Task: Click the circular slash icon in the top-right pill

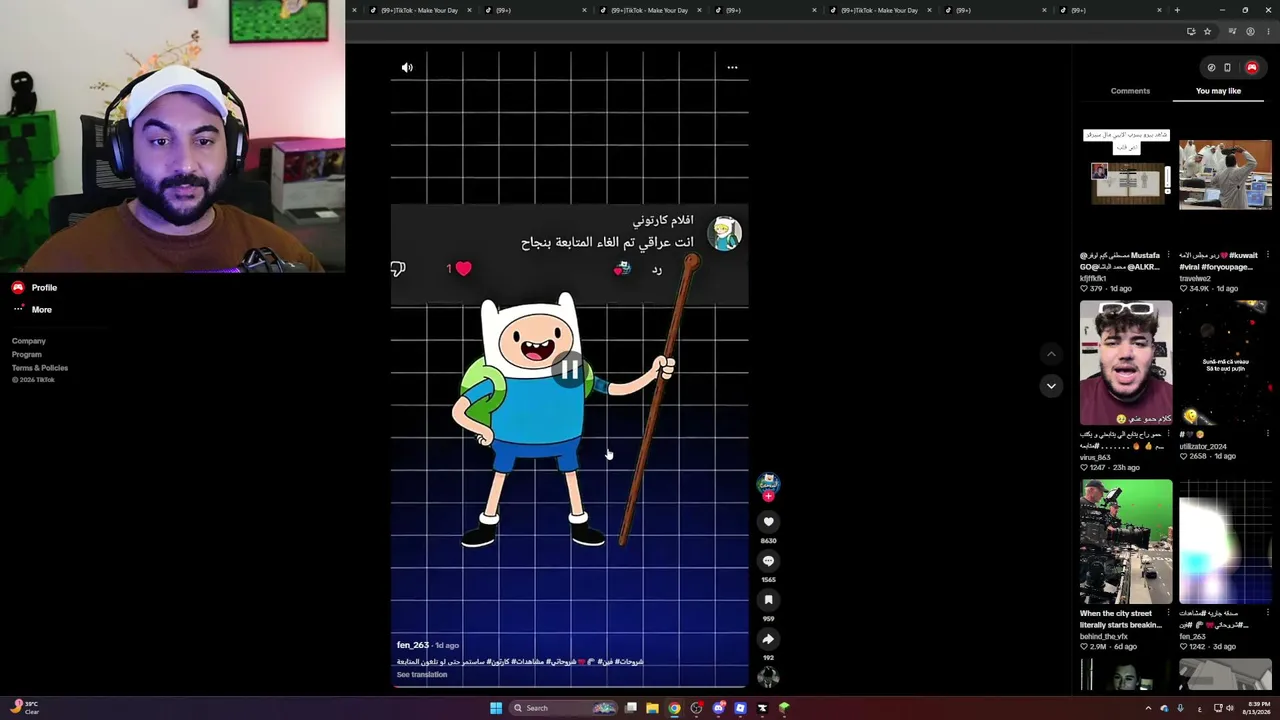Action: [1211, 68]
